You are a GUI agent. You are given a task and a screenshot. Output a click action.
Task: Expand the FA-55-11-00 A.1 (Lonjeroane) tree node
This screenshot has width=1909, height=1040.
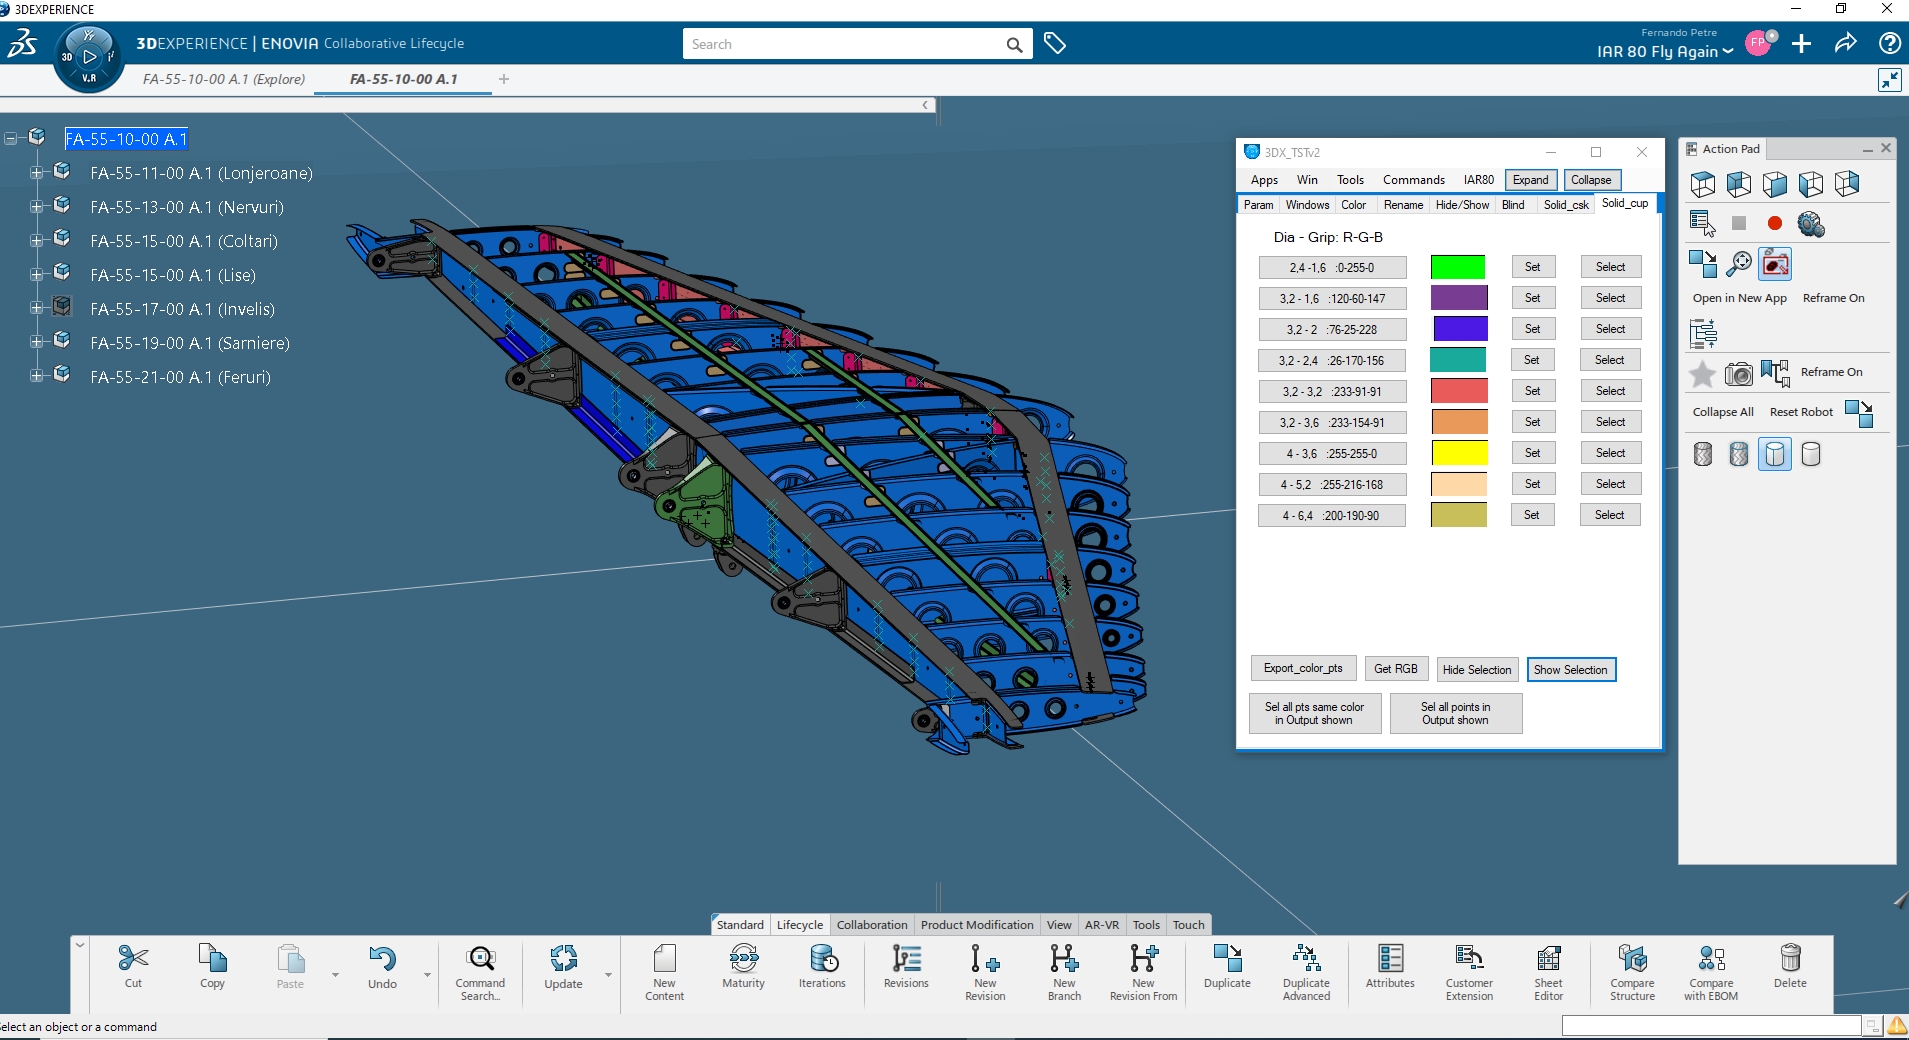click(x=37, y=173)
